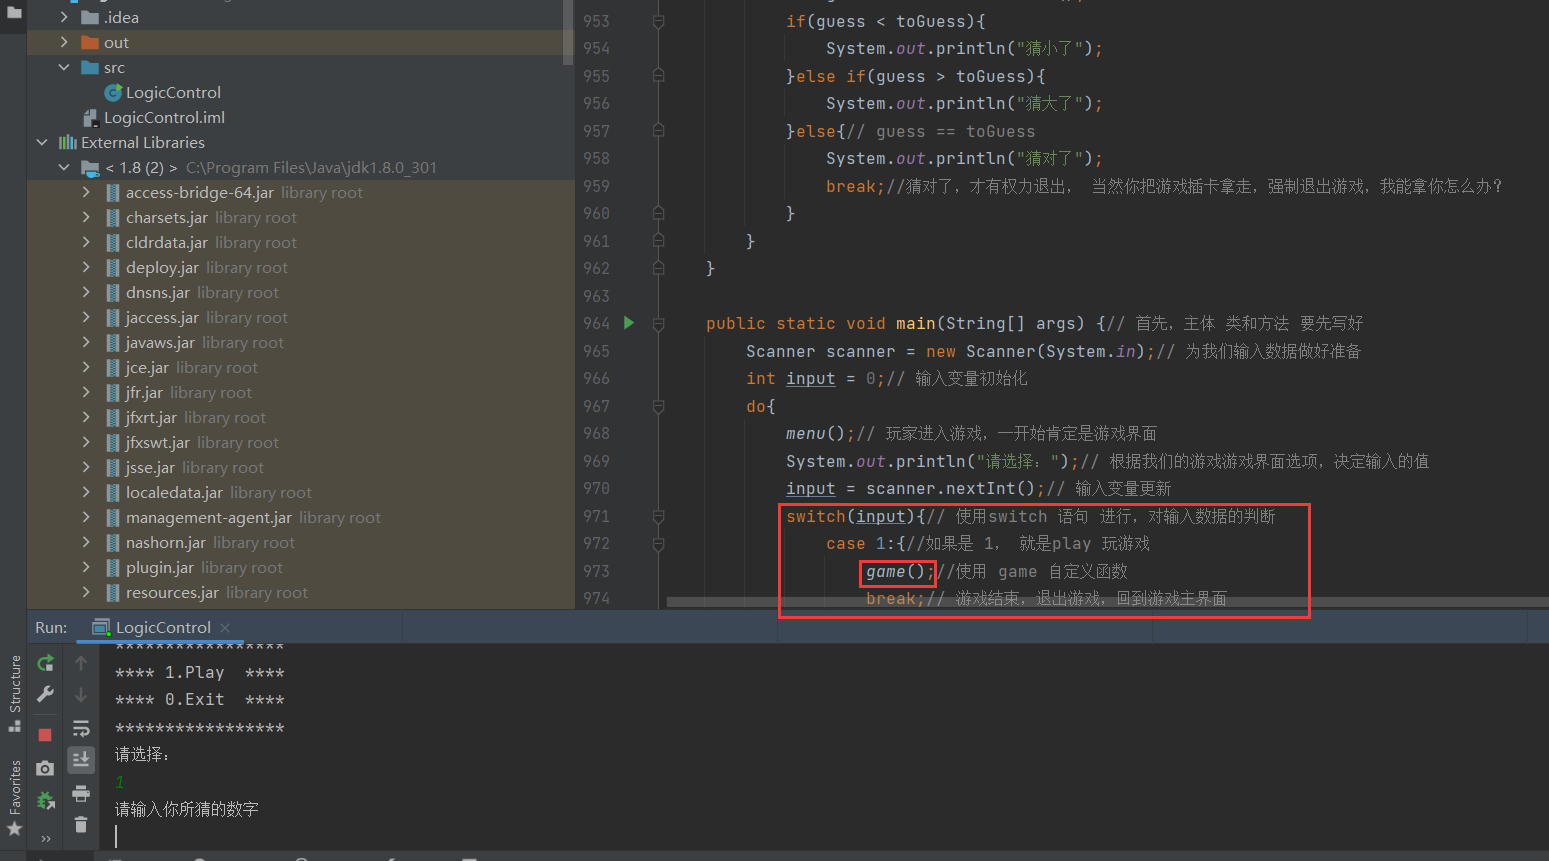Image resolution: width=1549 pixels, height=861 pixels.
Task: Click the project tree vertical scrollbar
Action: [x=568, y=32]
